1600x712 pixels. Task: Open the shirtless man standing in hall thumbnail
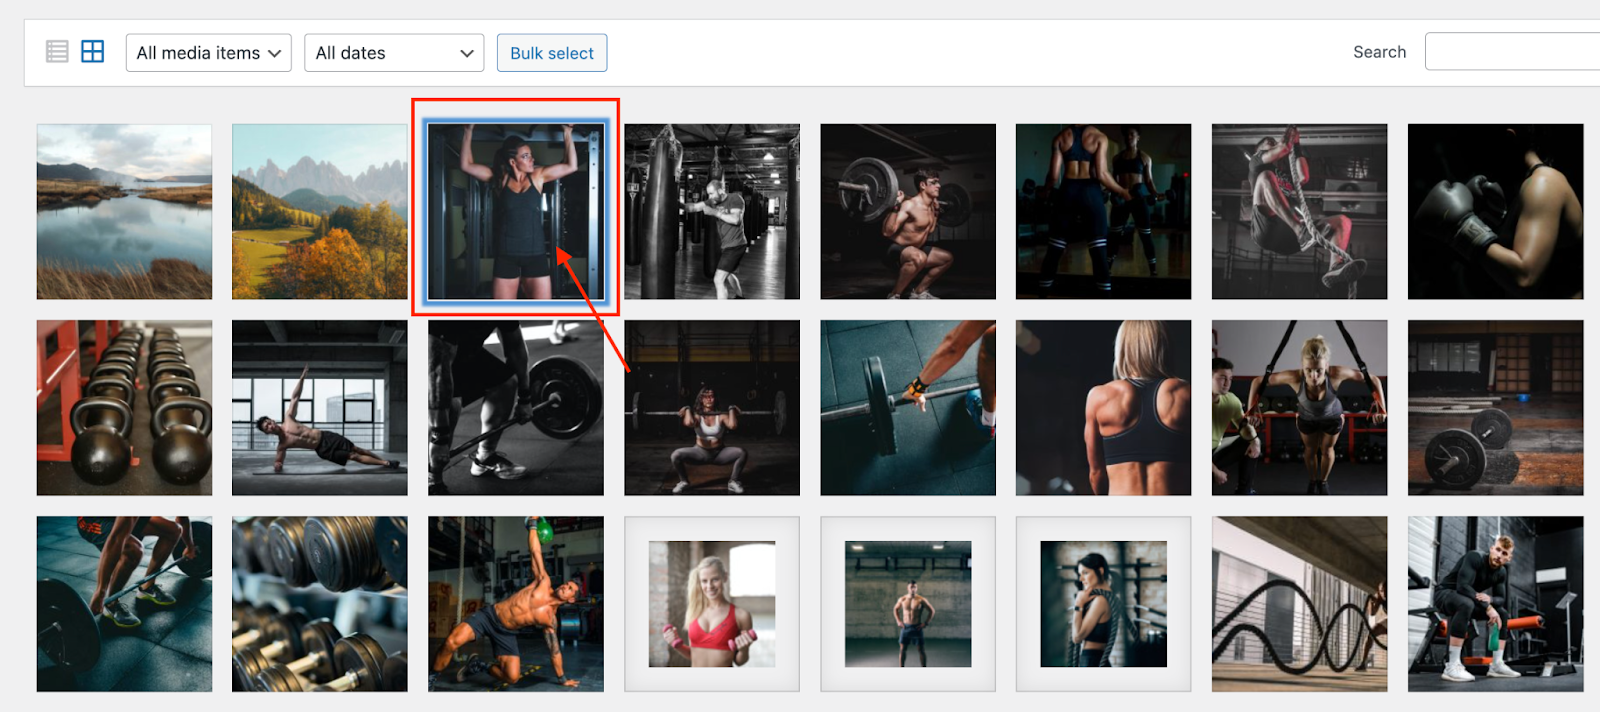tap(908, 604)
